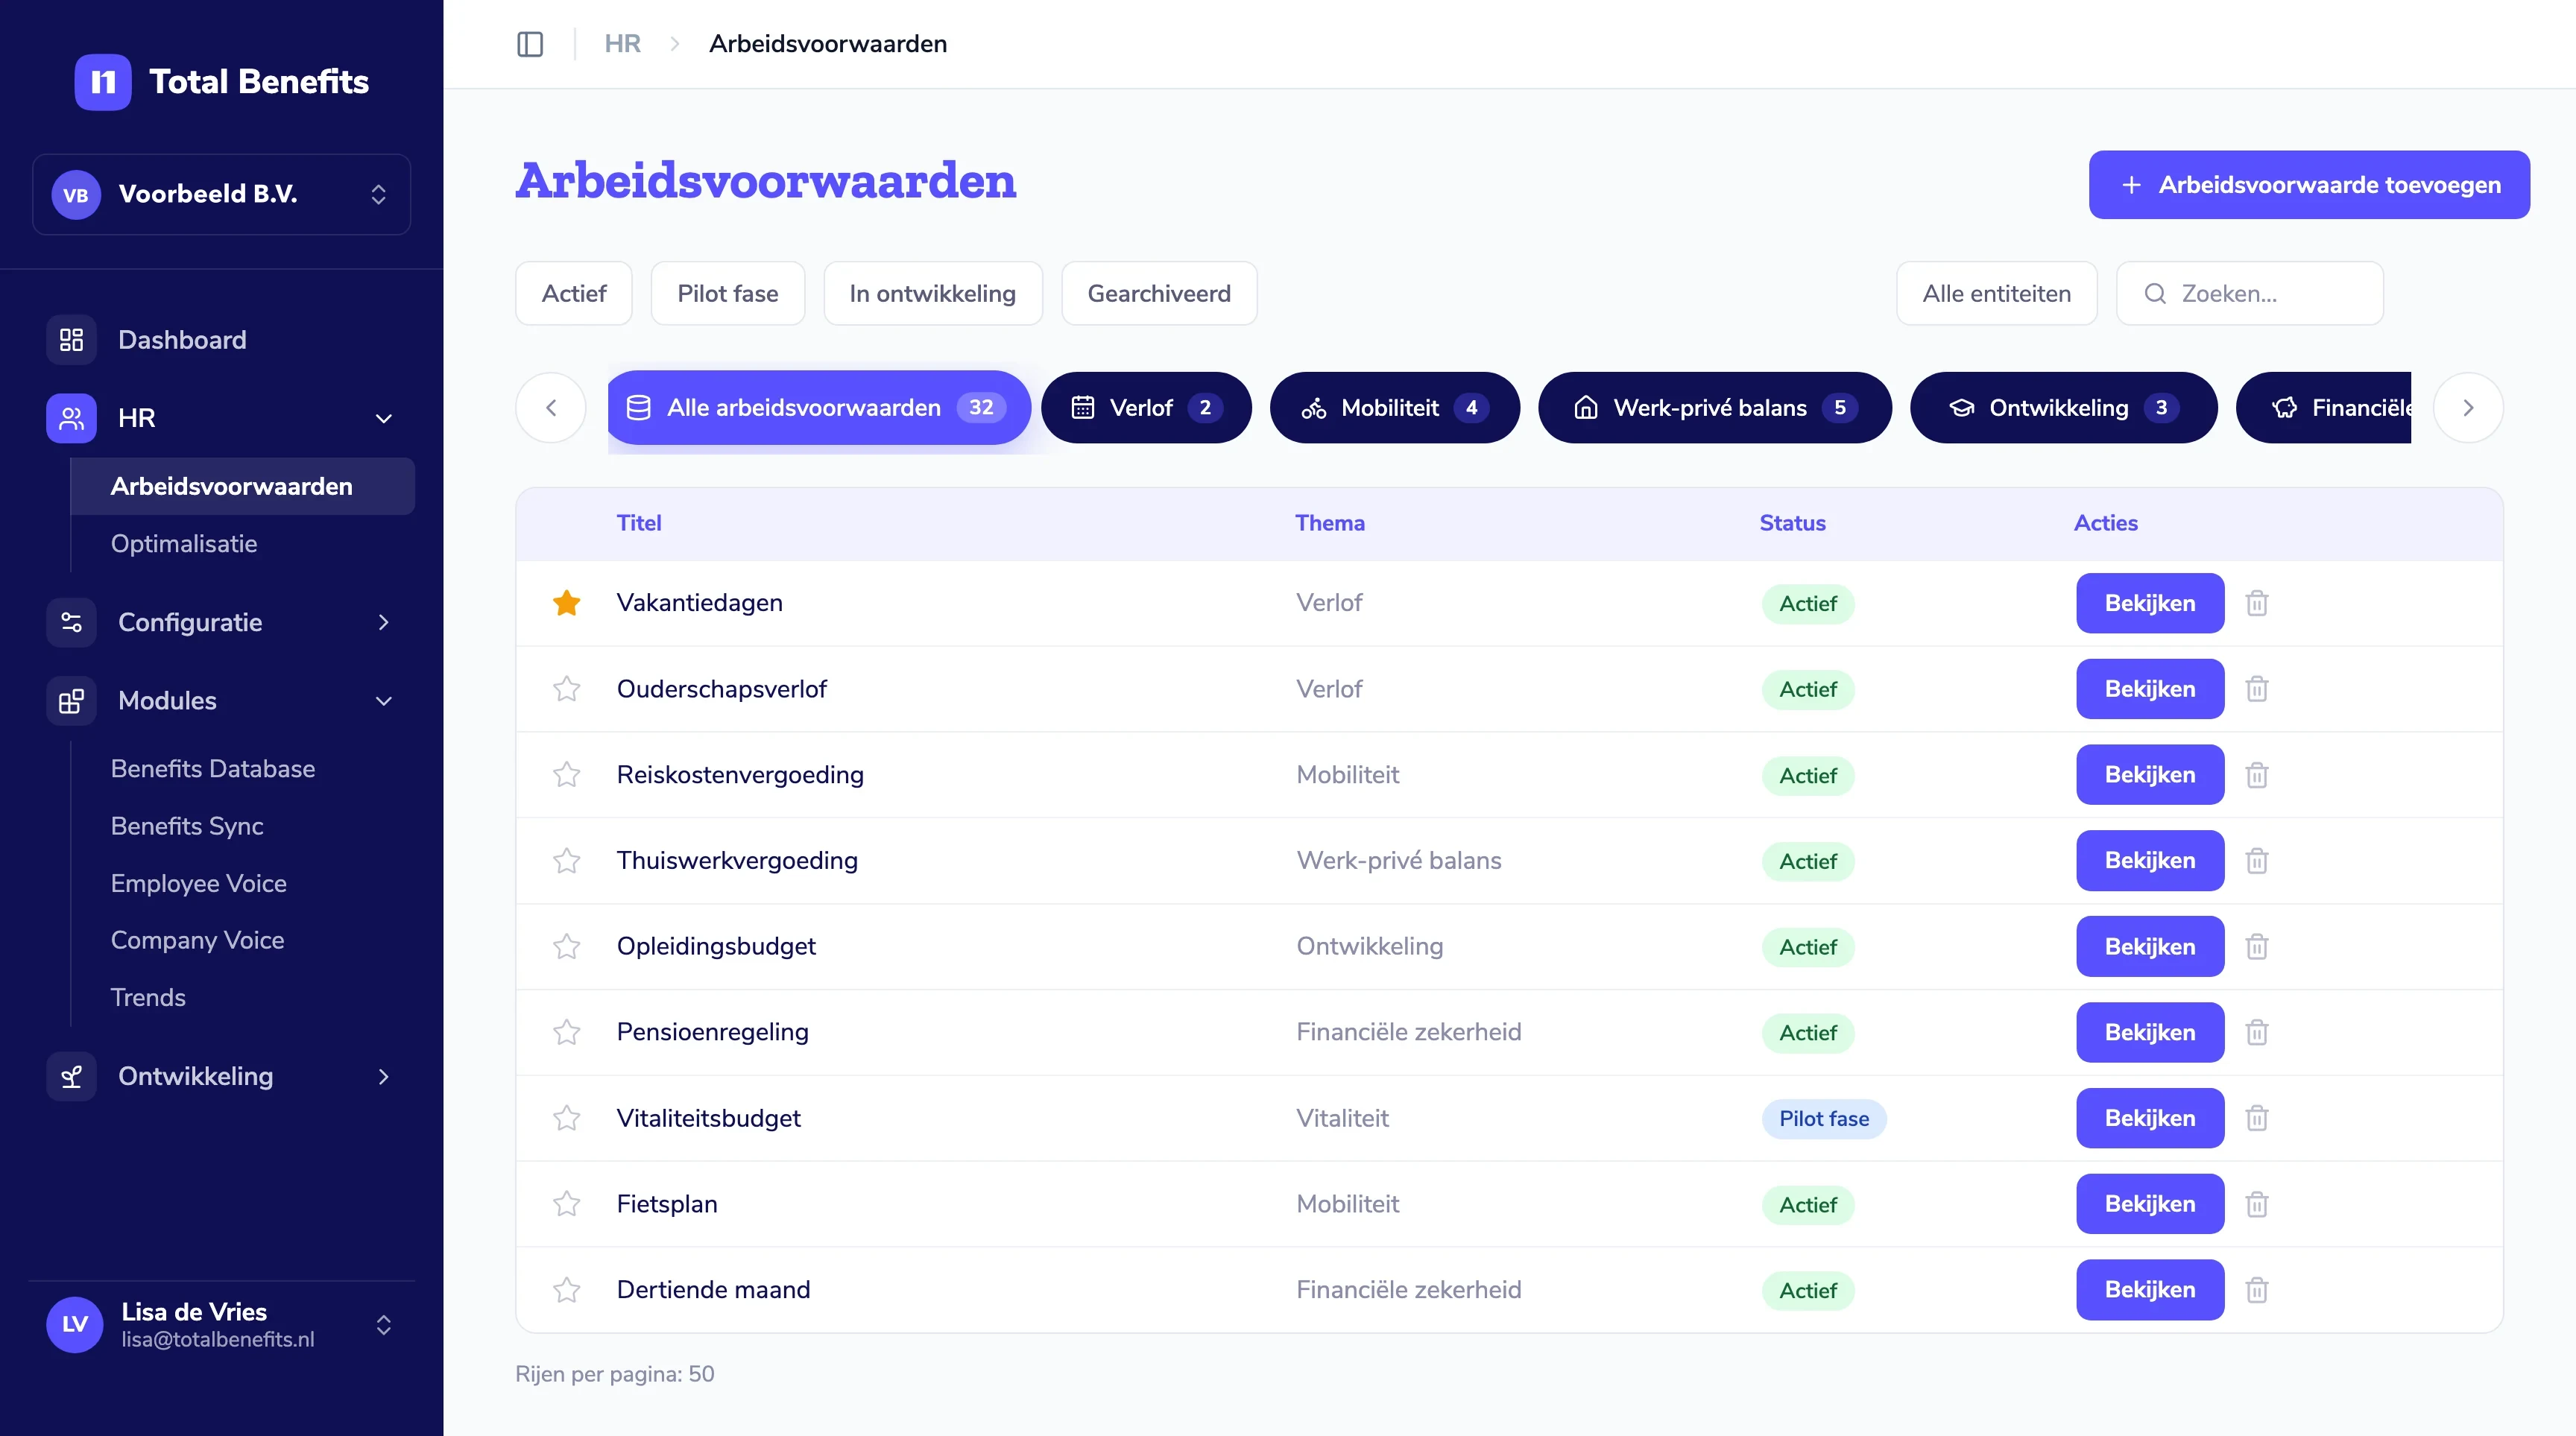
Task: Delete the Vakantiedagen row via trash icon
Action: point(2257,603)
